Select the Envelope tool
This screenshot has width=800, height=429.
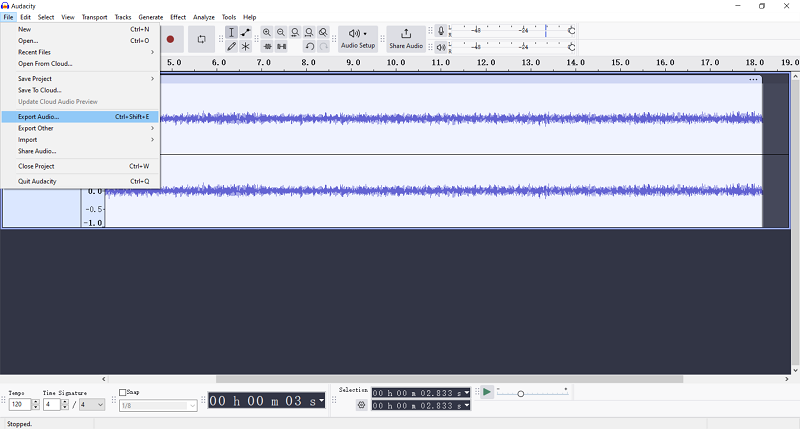point(245,32)
